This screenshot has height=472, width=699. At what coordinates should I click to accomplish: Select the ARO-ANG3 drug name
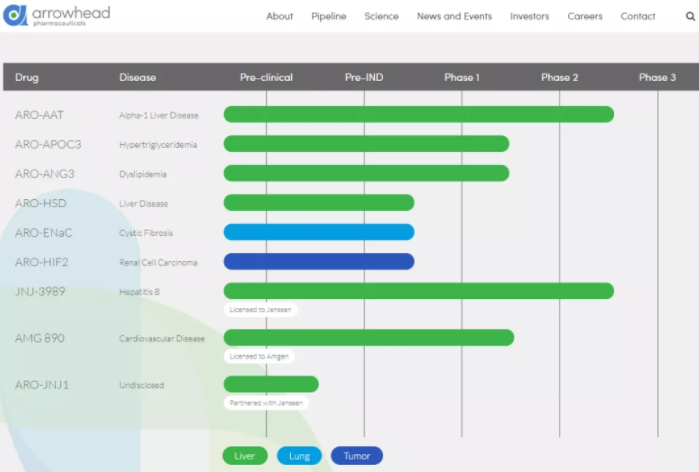(45, 174)
